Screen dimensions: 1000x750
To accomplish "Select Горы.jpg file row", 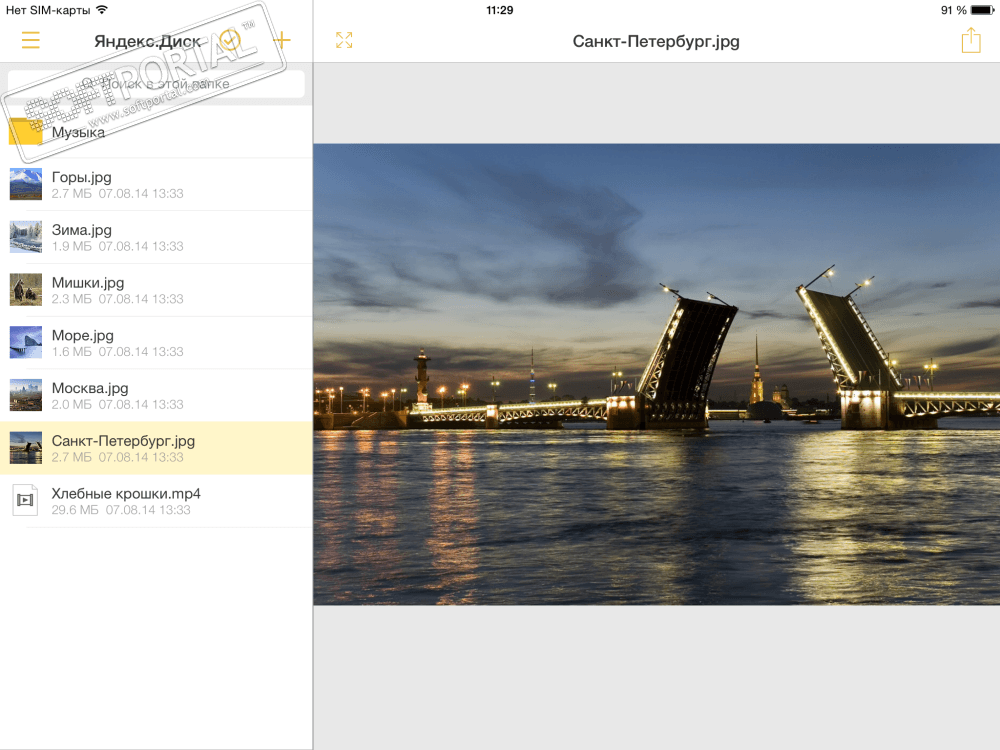I will [156, 184].
